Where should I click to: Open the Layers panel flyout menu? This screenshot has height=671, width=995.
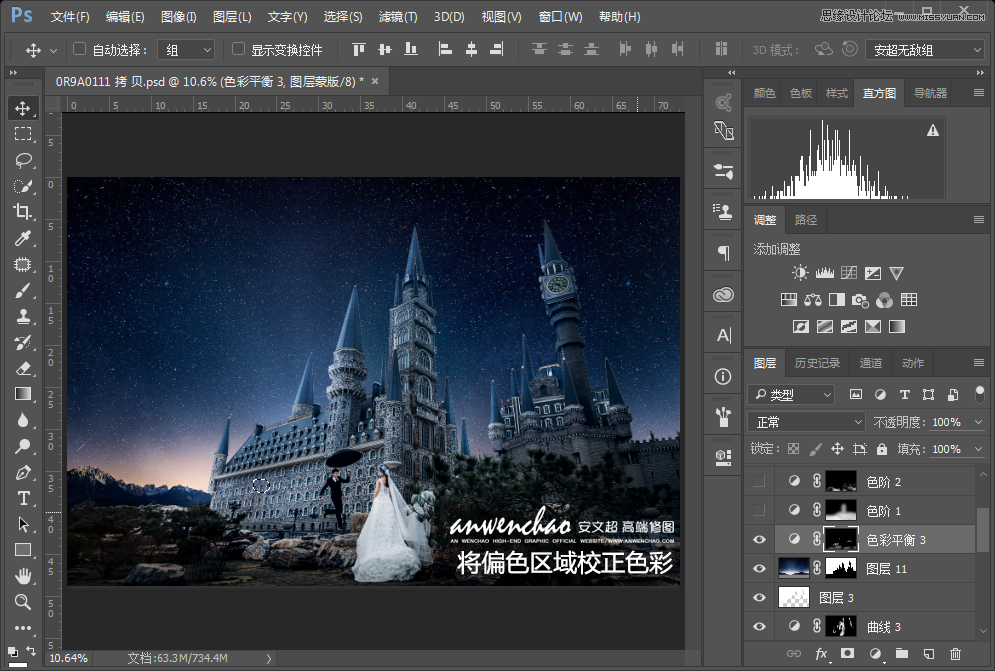click(x=979, y=363)
